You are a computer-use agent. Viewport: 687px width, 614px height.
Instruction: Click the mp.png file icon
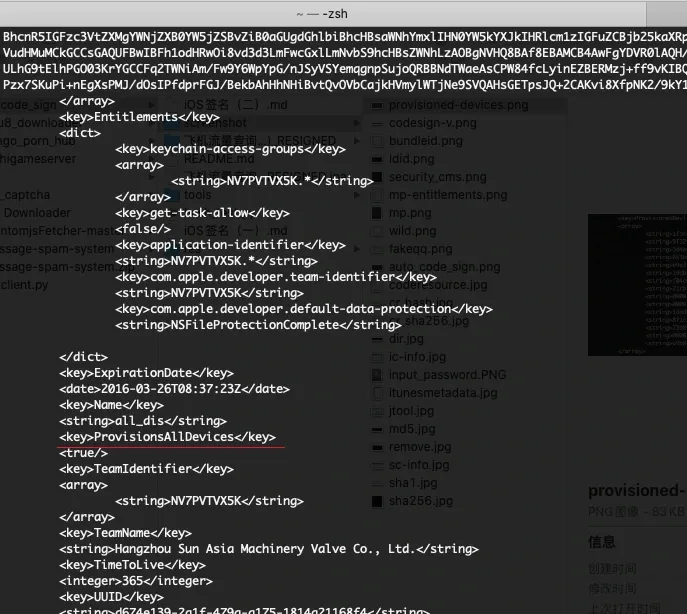(377, 213)
